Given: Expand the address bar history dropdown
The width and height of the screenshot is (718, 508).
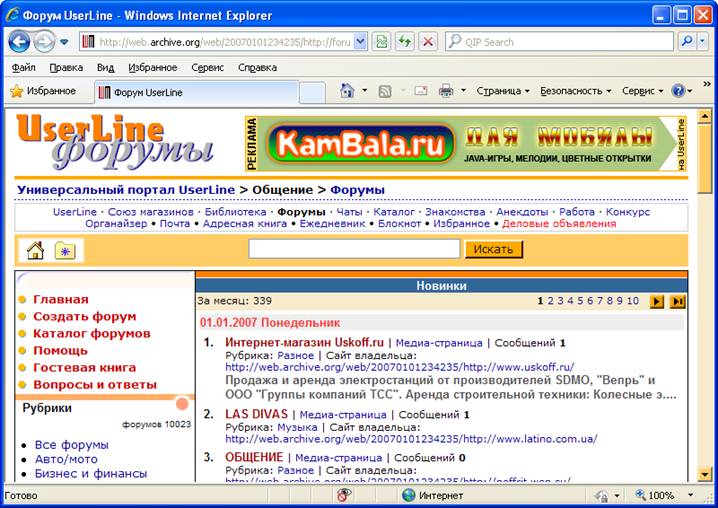Looking at the screenshot, I should pos(361,42).
